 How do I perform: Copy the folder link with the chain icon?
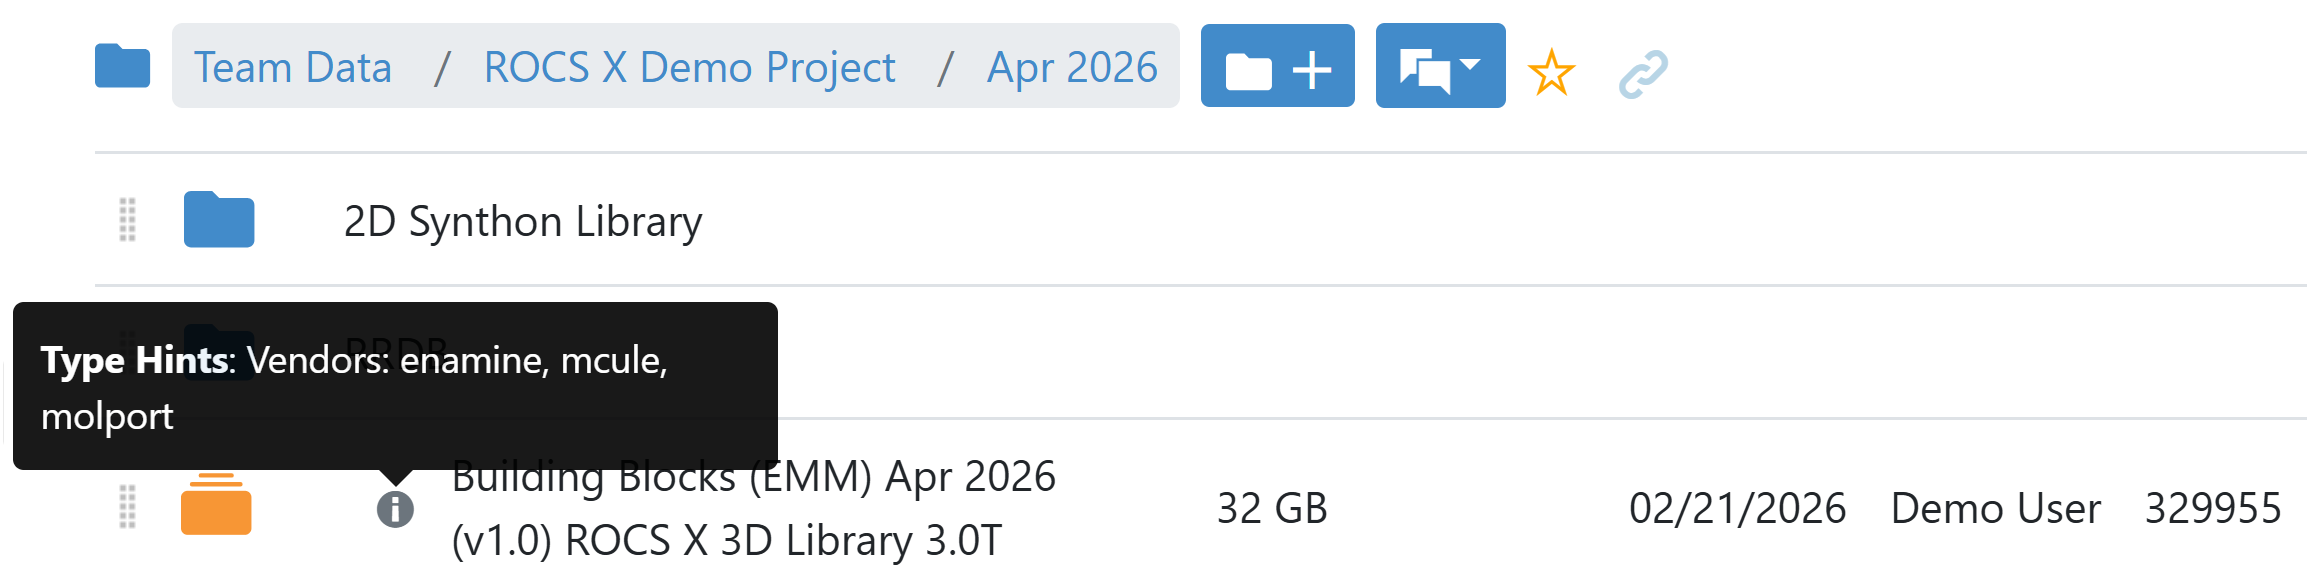coord(1643,74)
